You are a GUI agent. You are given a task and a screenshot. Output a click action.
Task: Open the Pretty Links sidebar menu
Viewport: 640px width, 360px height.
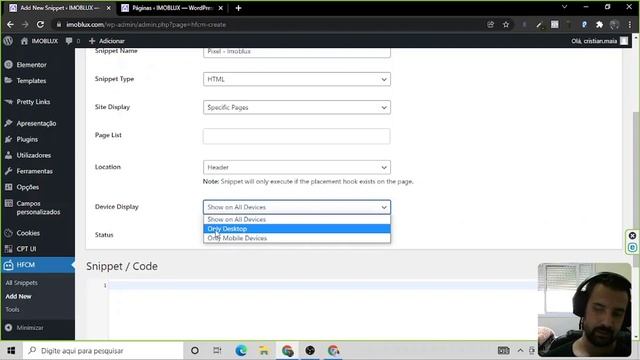33,102
